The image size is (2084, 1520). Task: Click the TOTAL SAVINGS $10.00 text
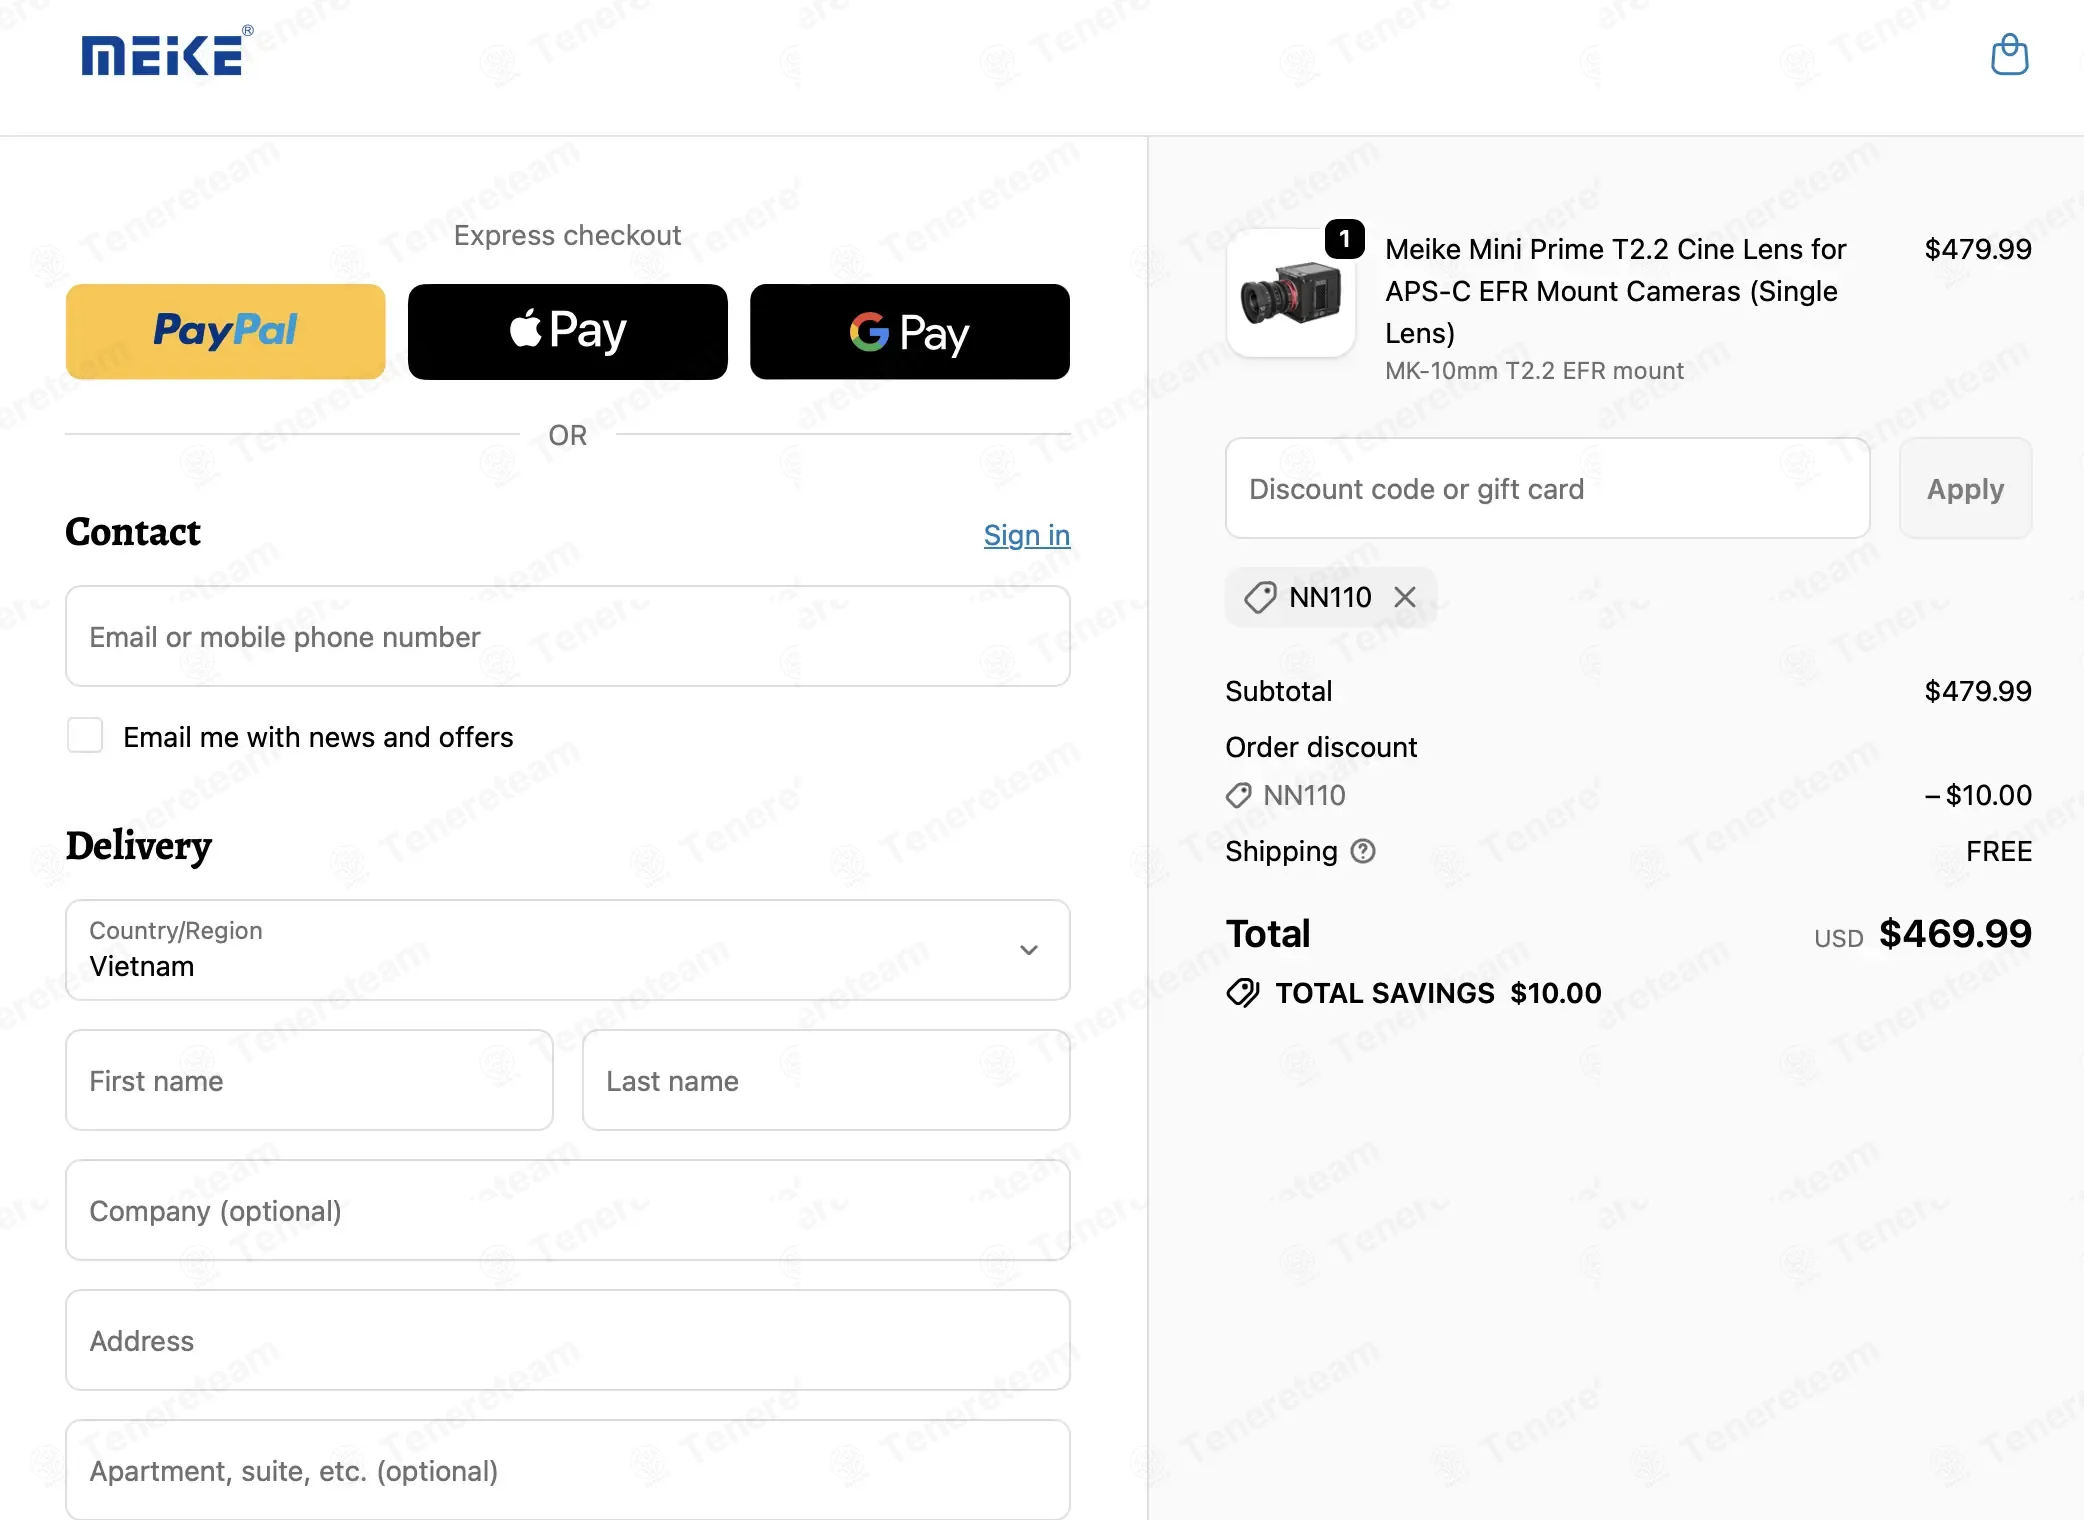pyautogui.click(x=1438, y=993)
